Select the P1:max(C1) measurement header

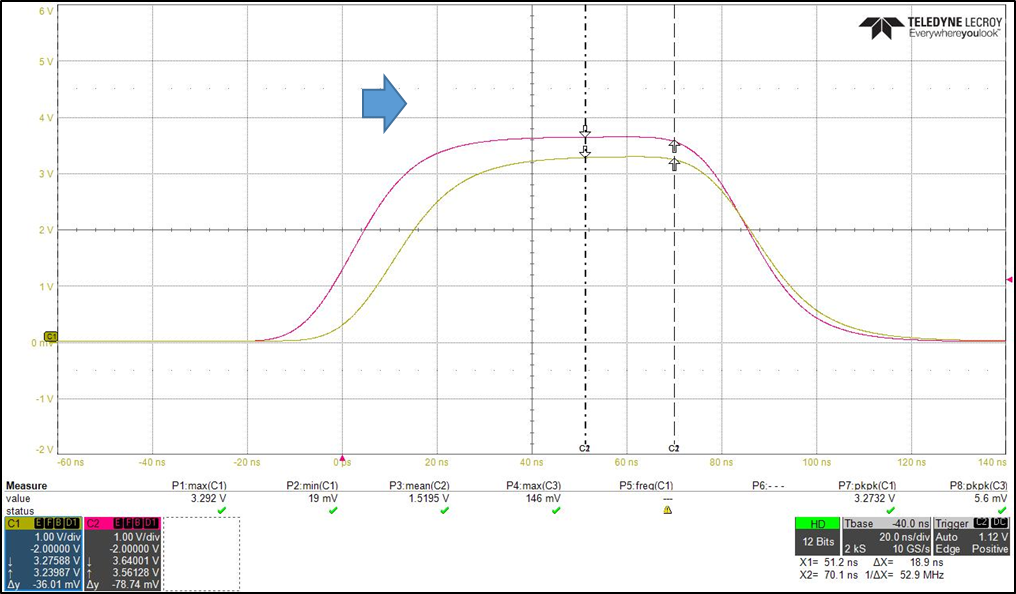[200, 486]
